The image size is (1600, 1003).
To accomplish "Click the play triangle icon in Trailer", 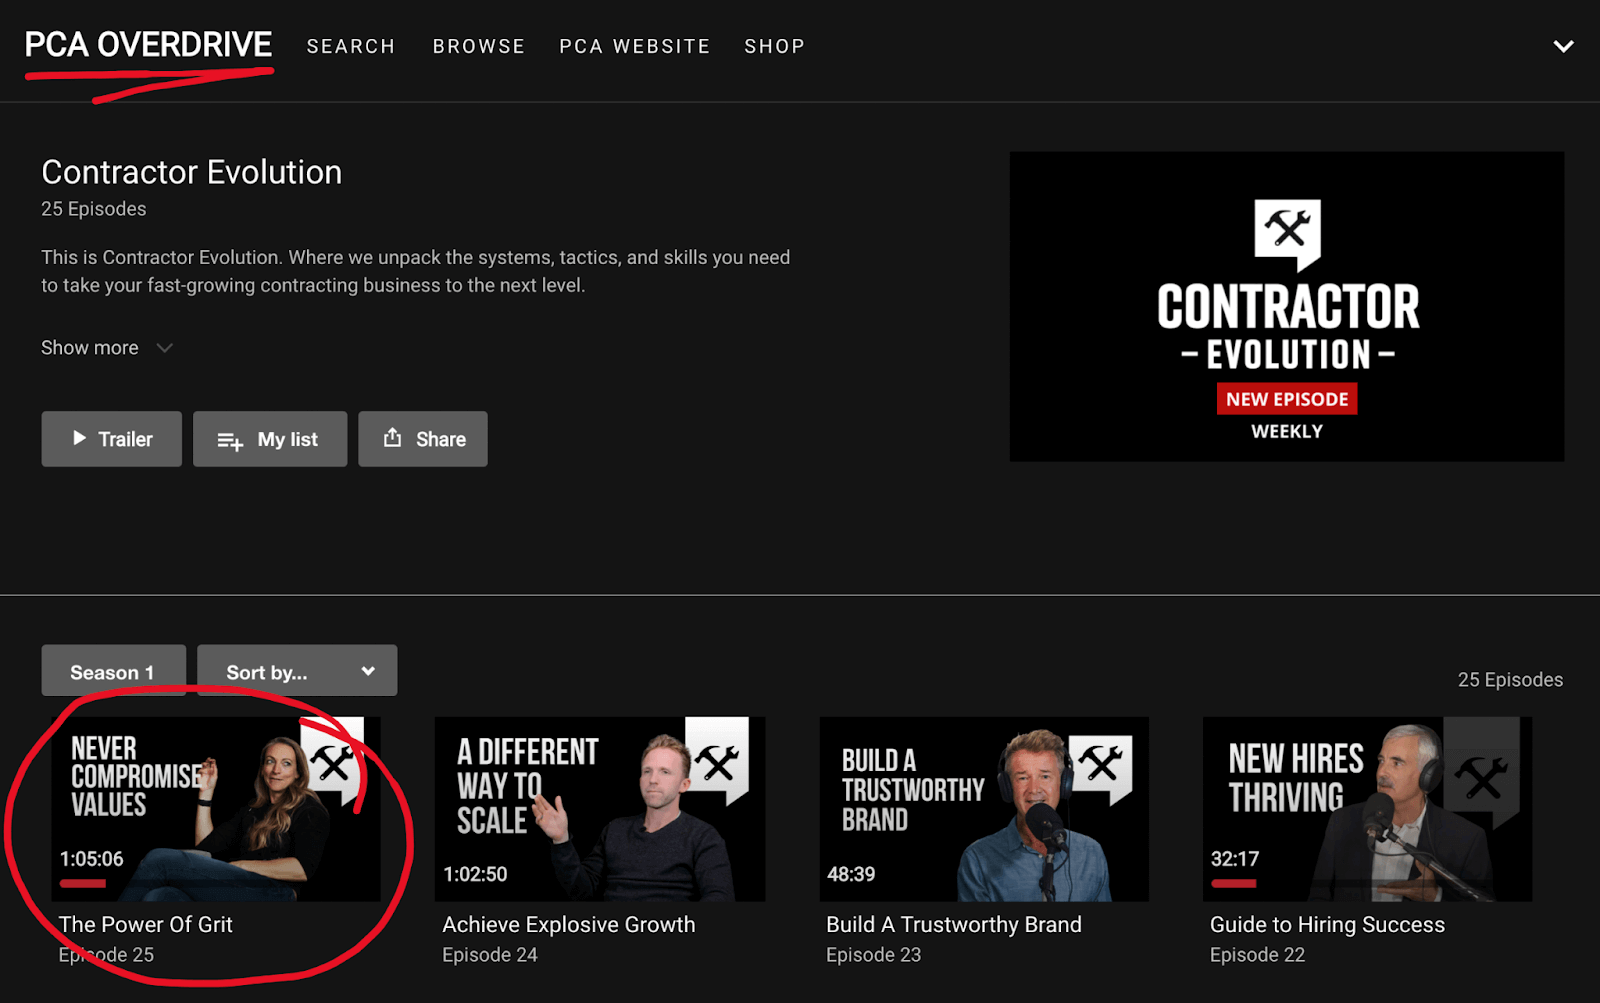I will click(79, 438).
